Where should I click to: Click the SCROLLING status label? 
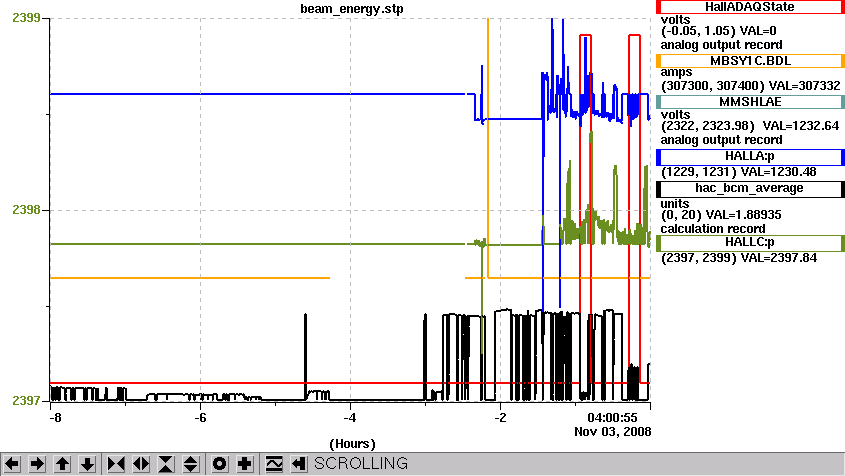coord(361,464)
